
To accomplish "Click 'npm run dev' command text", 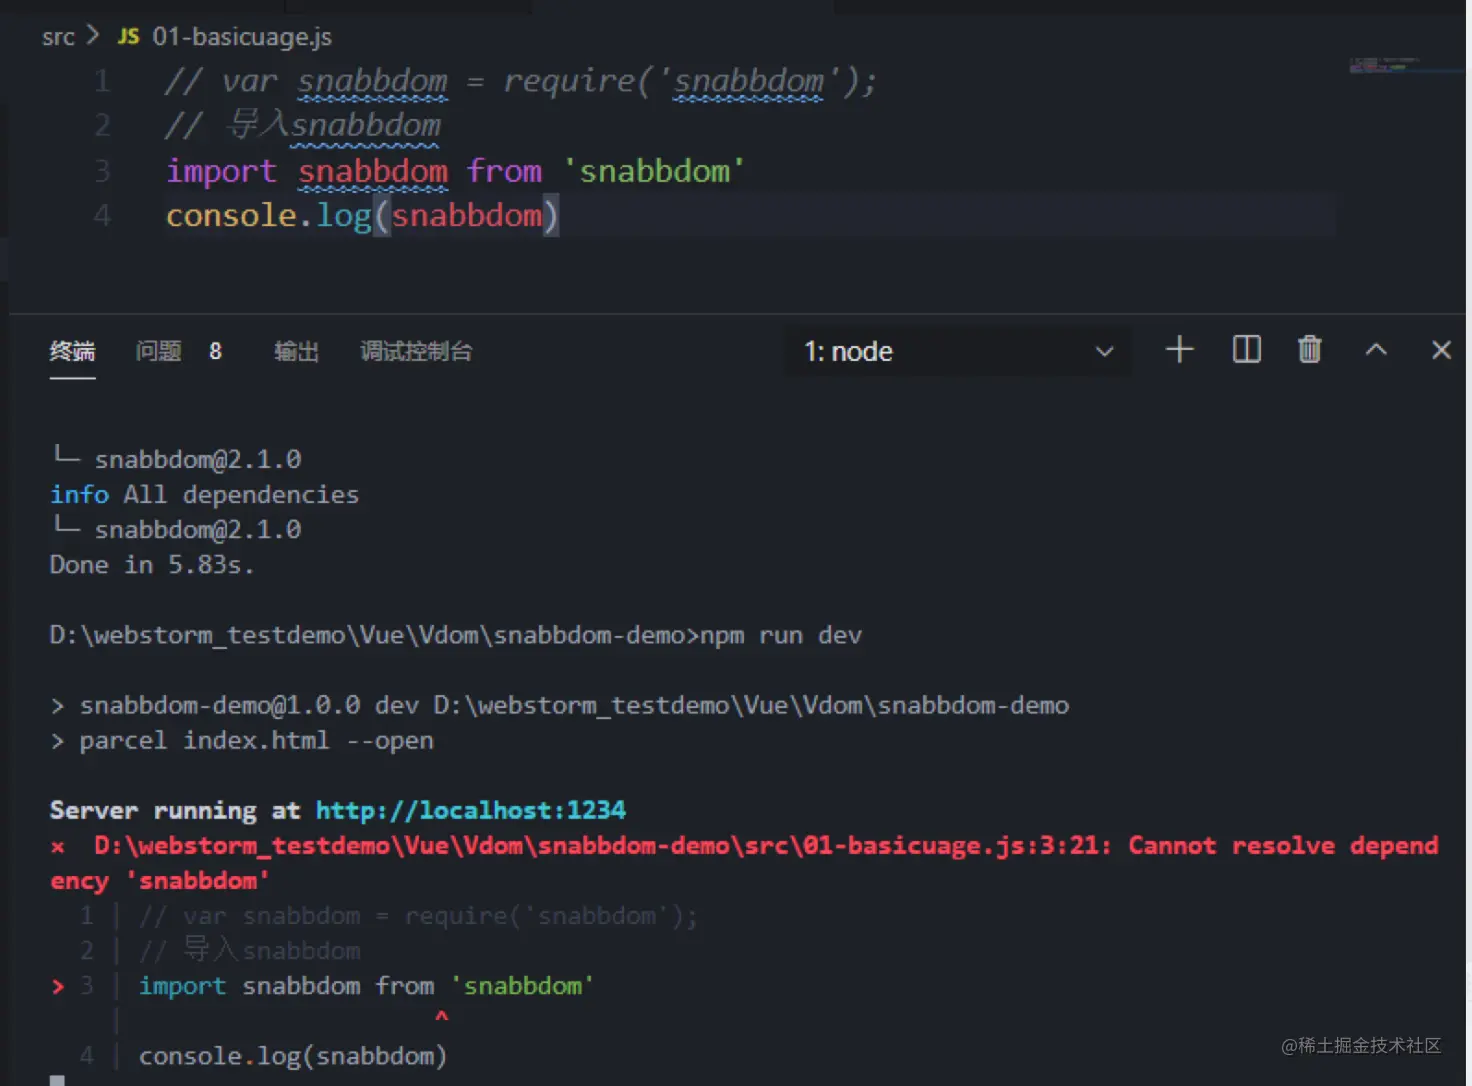I will tap(780, 635).
